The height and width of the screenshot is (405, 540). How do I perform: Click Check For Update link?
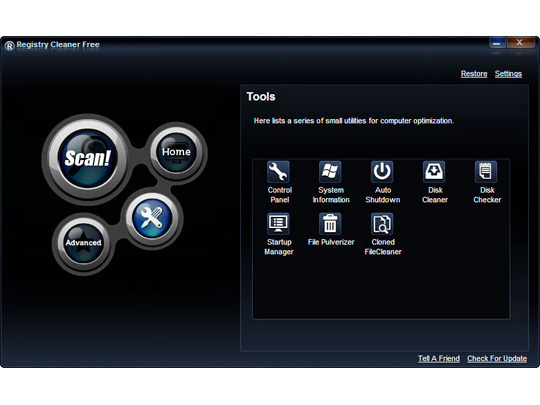(x=497, y=359)
